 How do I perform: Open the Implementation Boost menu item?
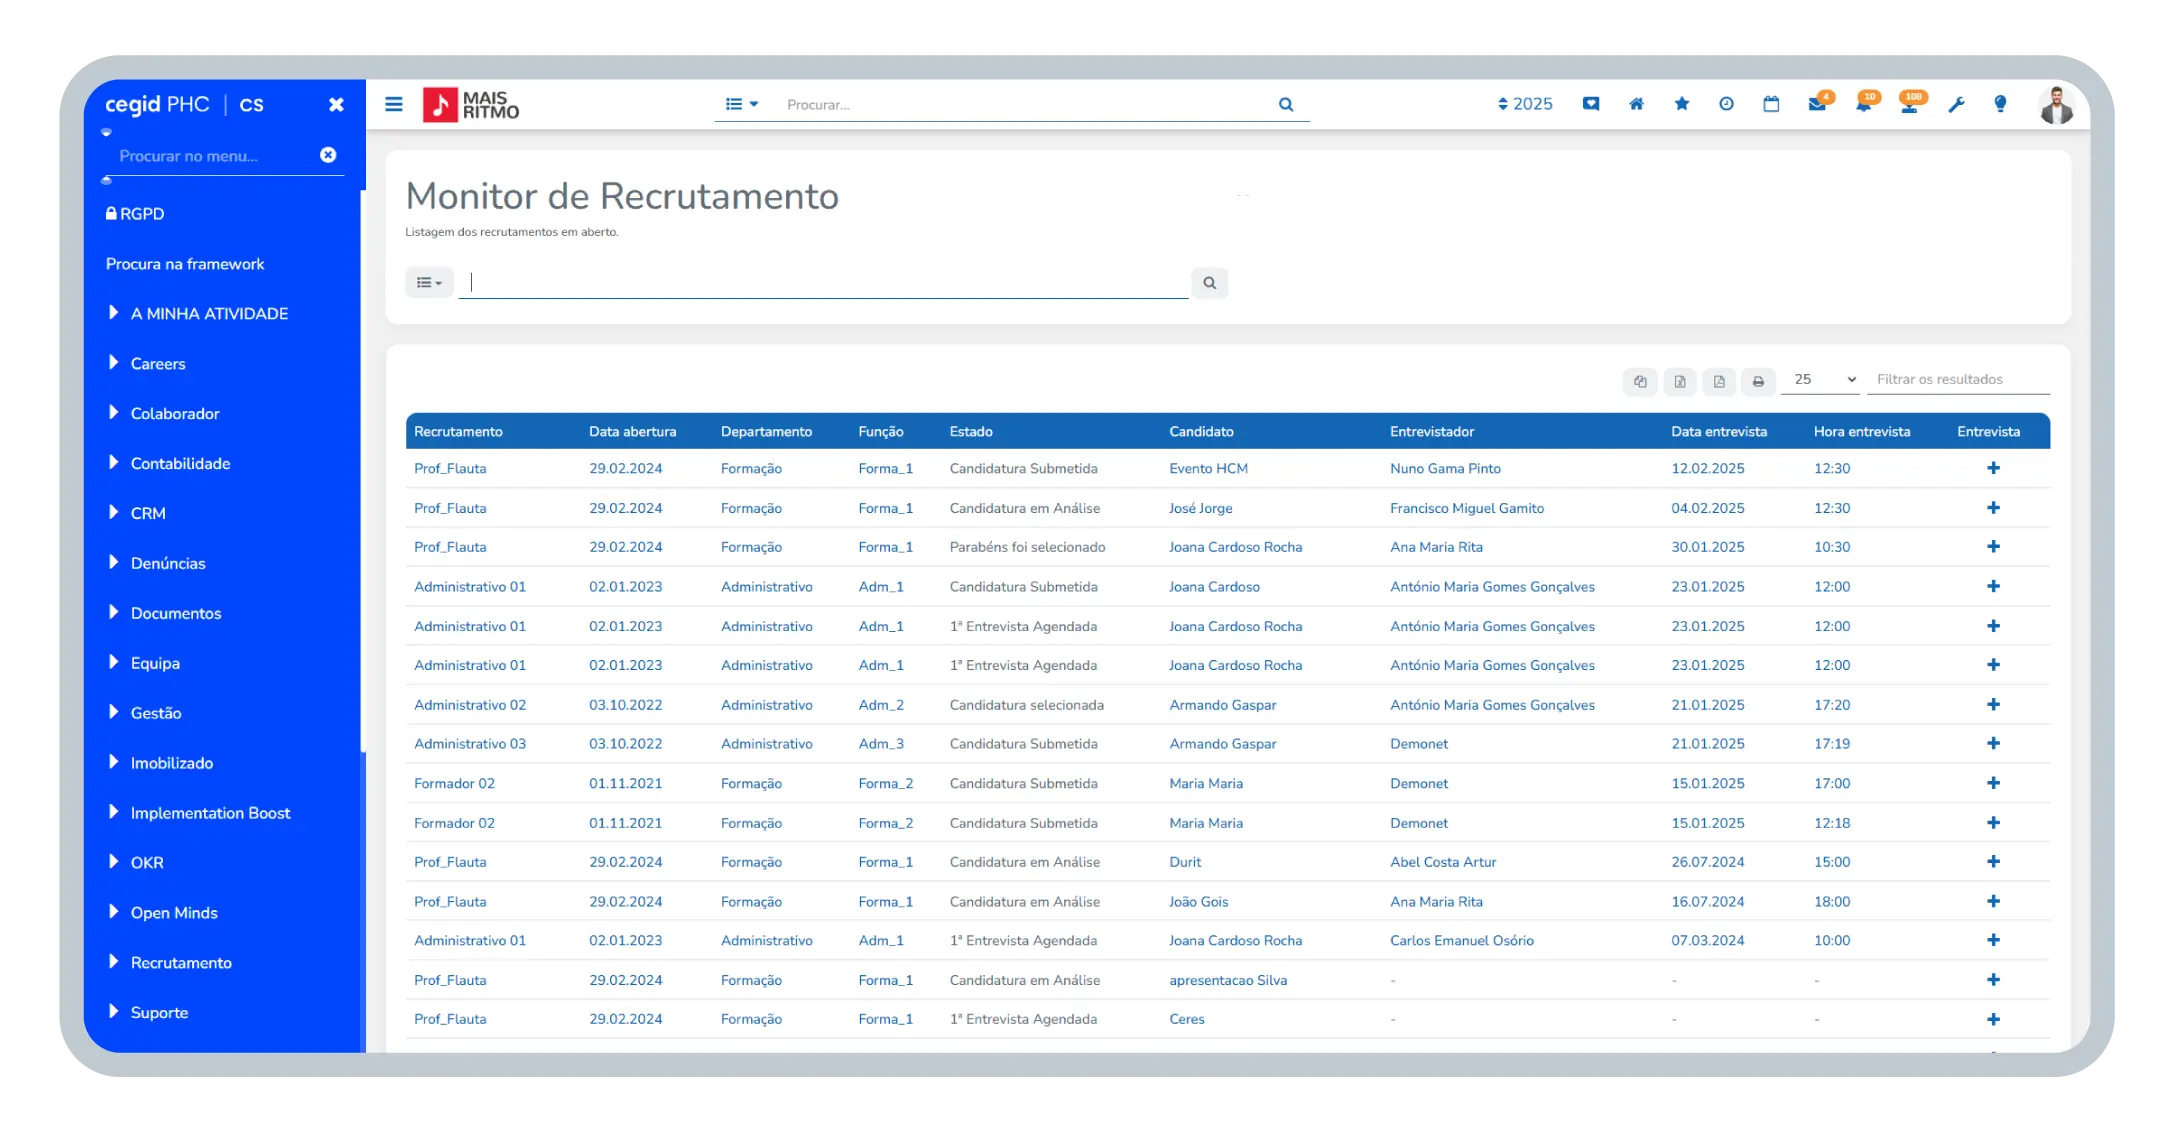click(210, 813)
